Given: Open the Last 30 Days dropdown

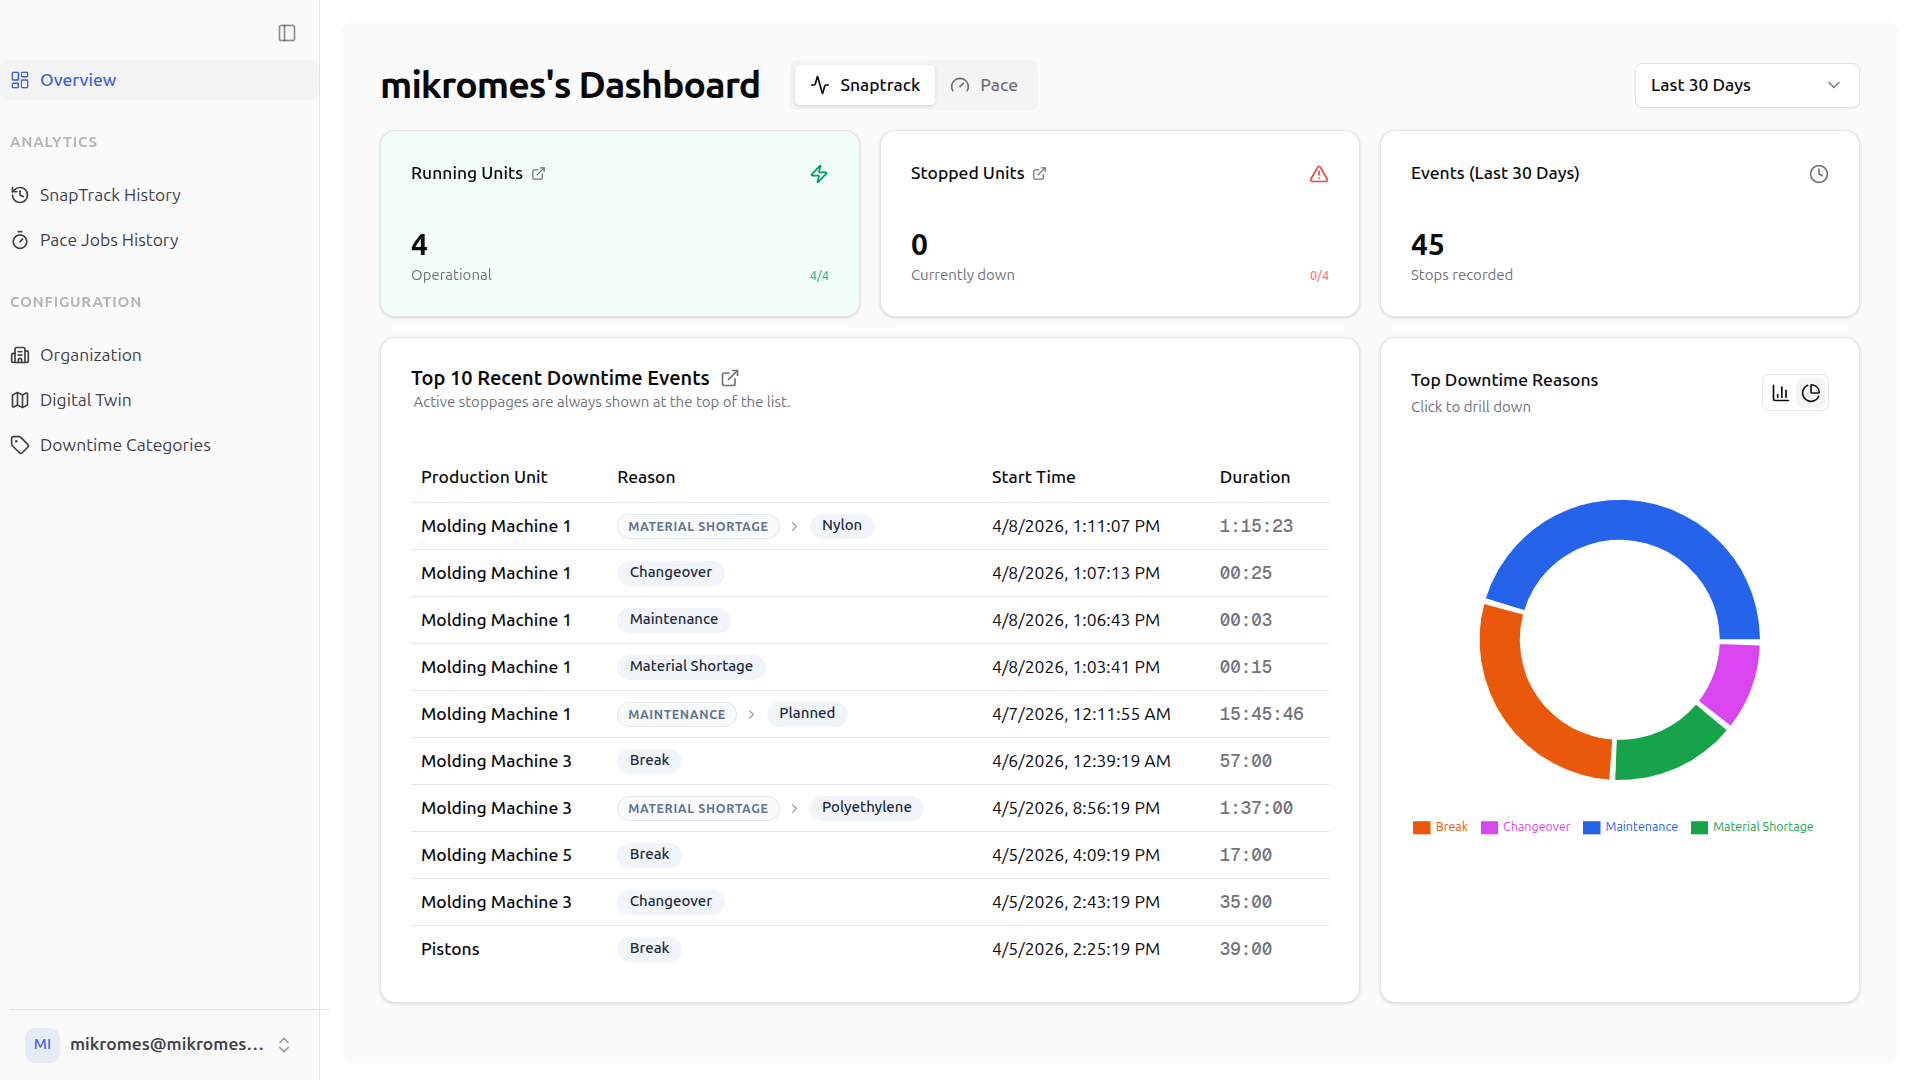Looking at the screenshot, I should [1746, 85].
